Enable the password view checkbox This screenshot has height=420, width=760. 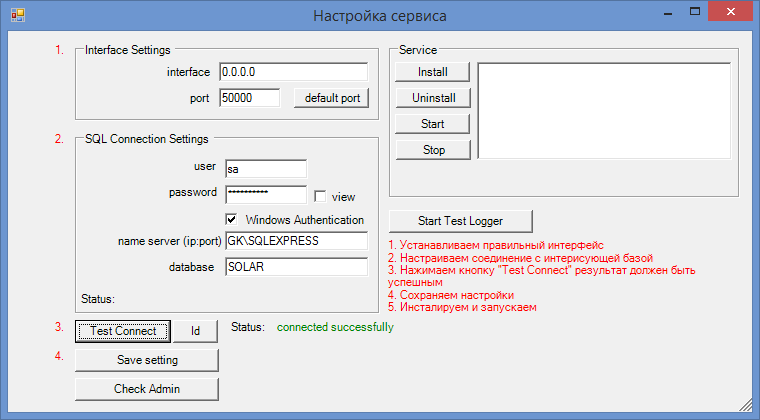[x=320, y=197]
